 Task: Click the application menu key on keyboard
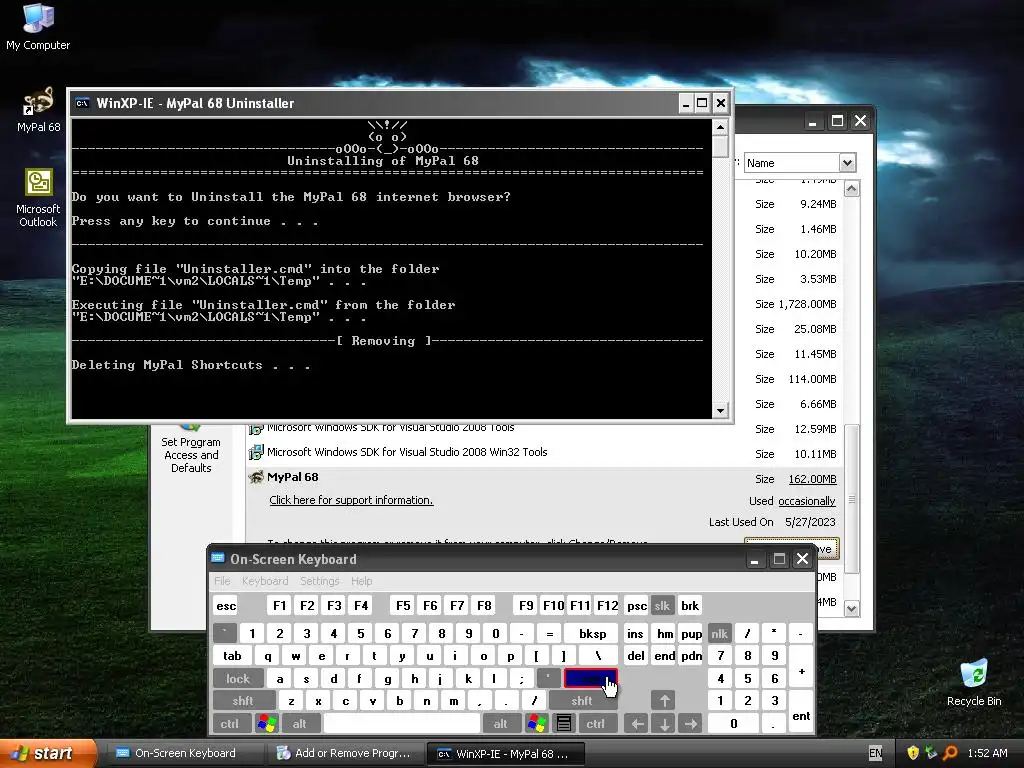(564, 724)
